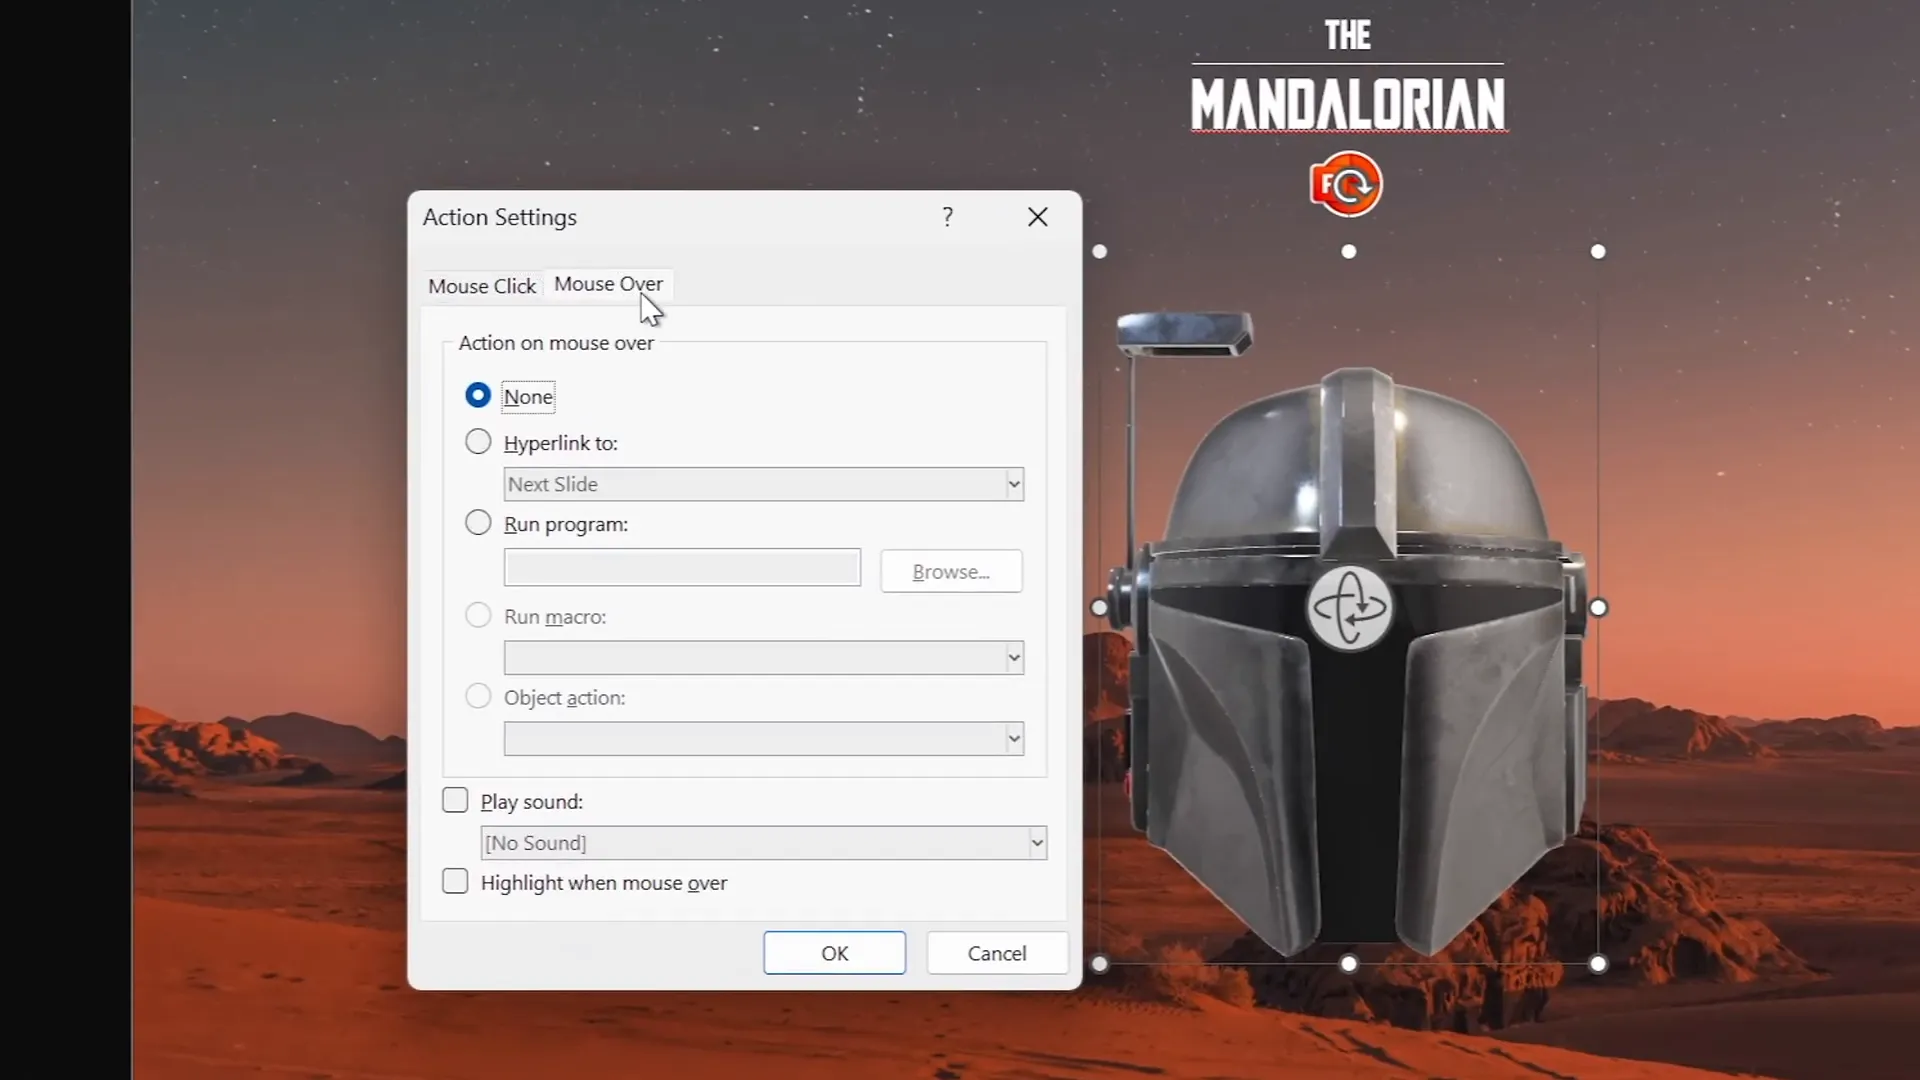Viewport: 1920px width, 1080px height.
Task: Expand the [No Sound] dropdown
Action: click(764, 843)
